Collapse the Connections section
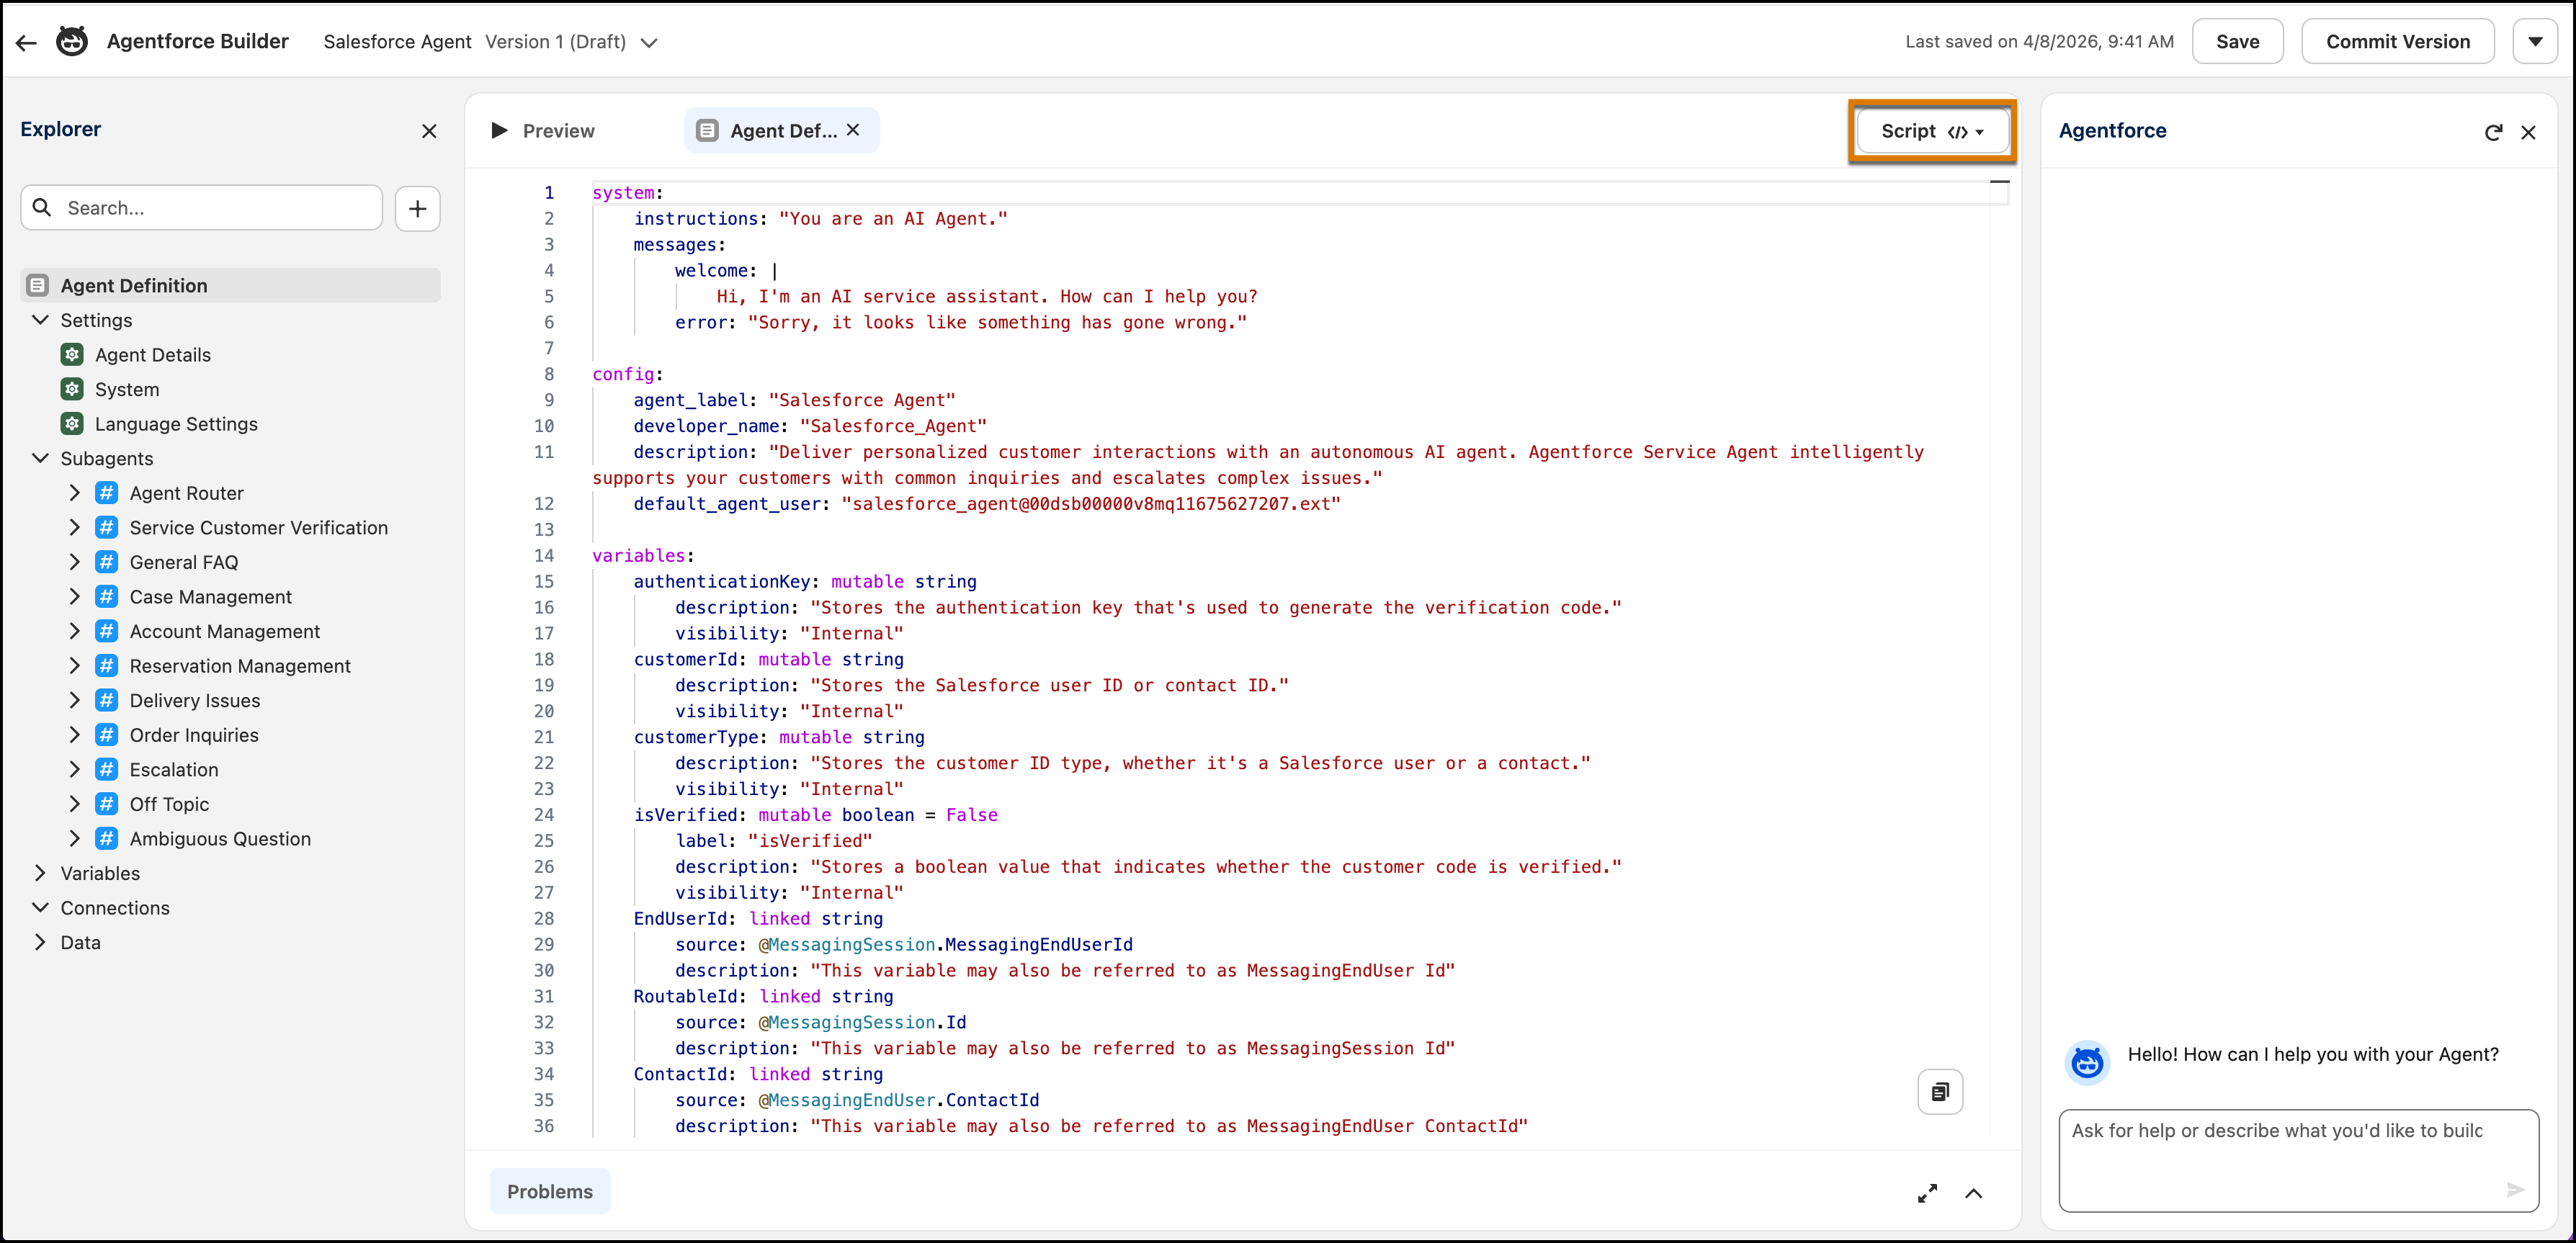The height and width of the screenshot is (1243, 2576). click(x=40, y=907)
